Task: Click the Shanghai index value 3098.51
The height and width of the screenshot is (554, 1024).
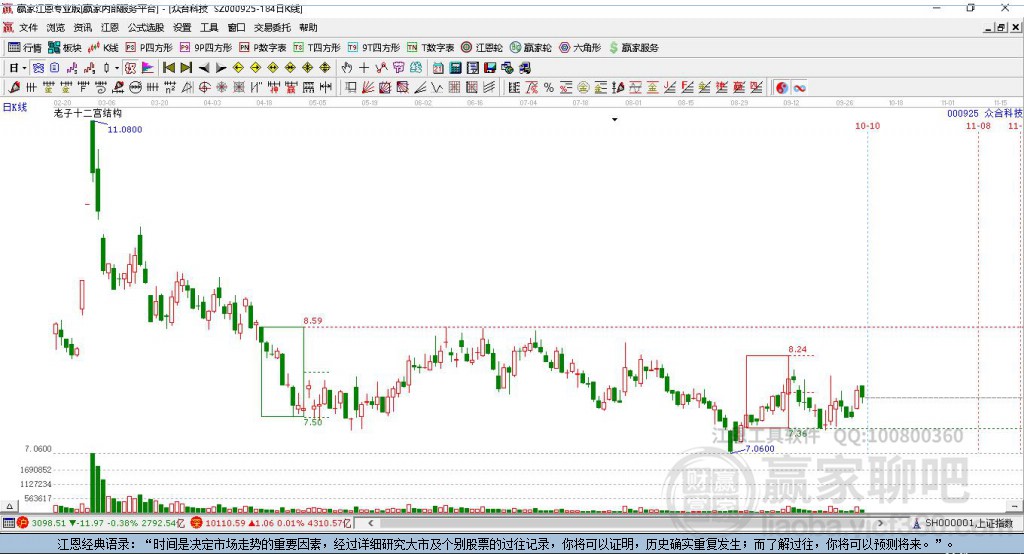Action: [x=48, y=523]
